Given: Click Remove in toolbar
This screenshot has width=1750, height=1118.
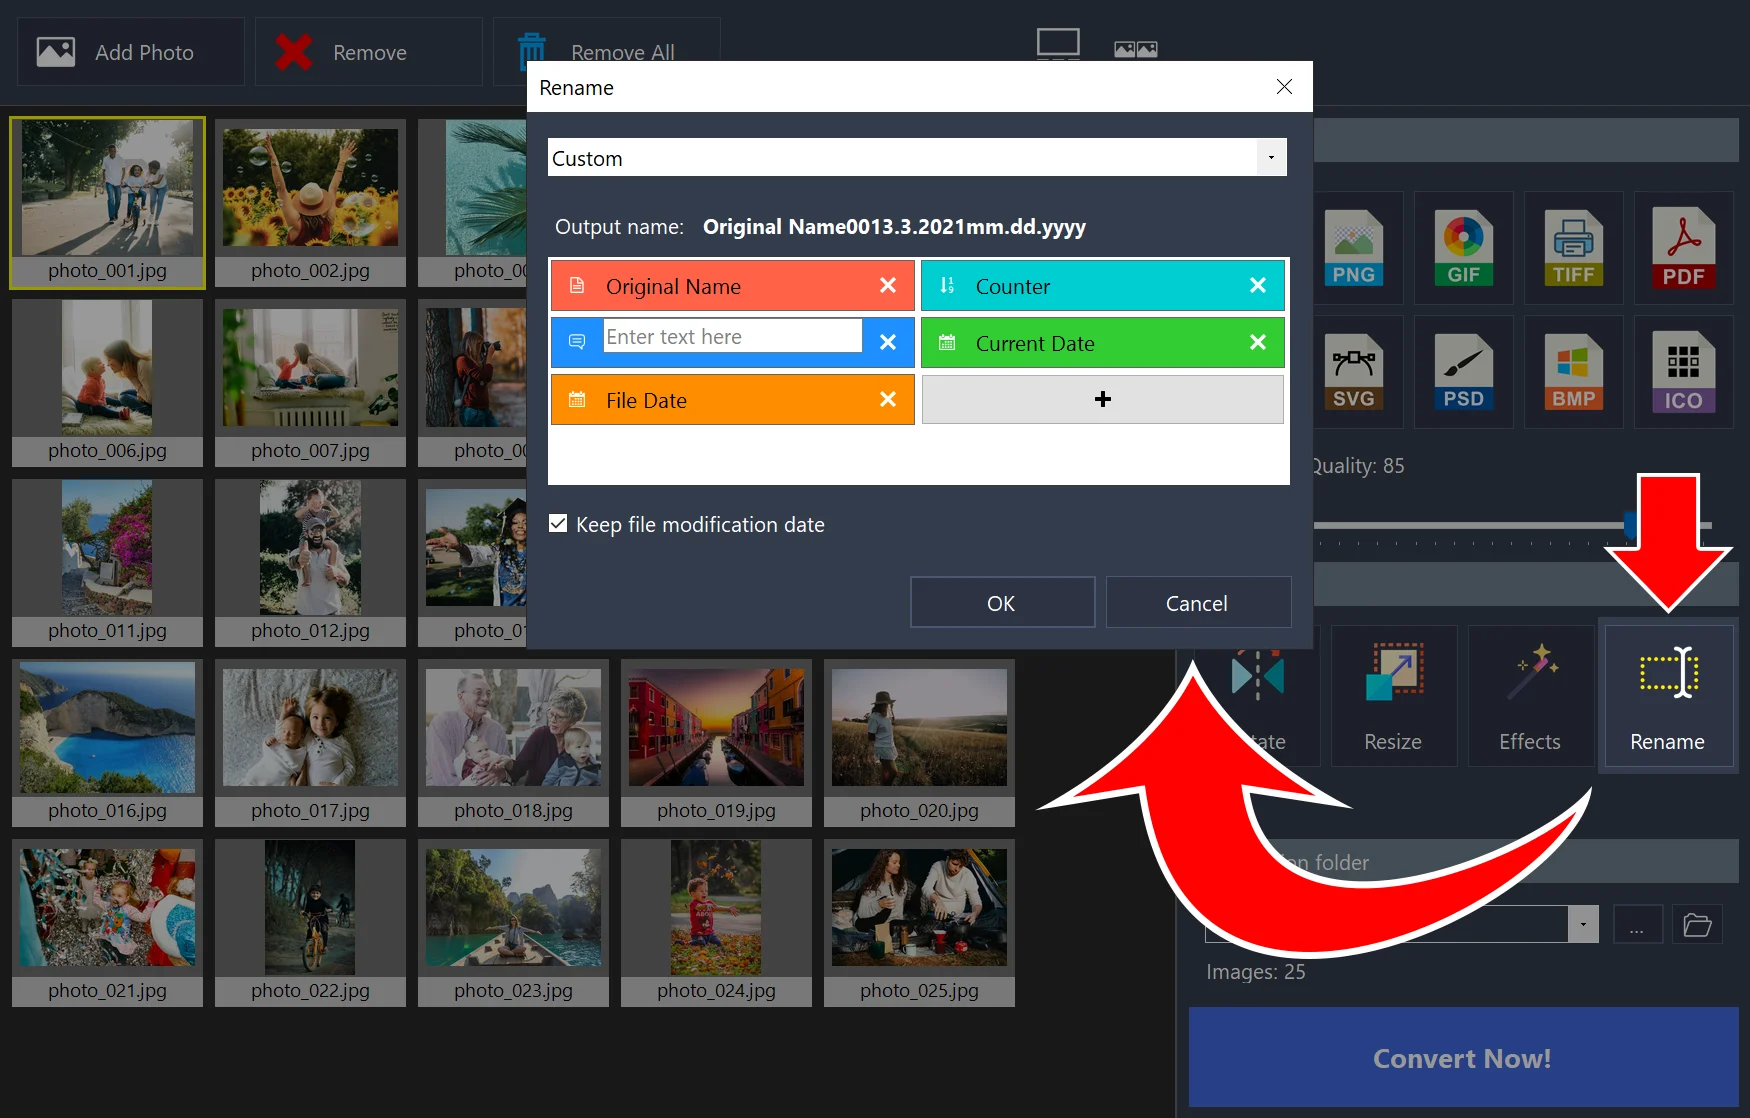Looking at the screenshot, I should tap(368, 52).
